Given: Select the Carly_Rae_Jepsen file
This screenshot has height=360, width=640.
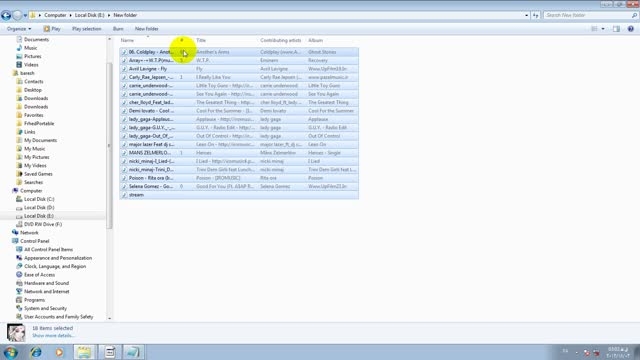Looking at the screenshot, I should coord(239,77).
